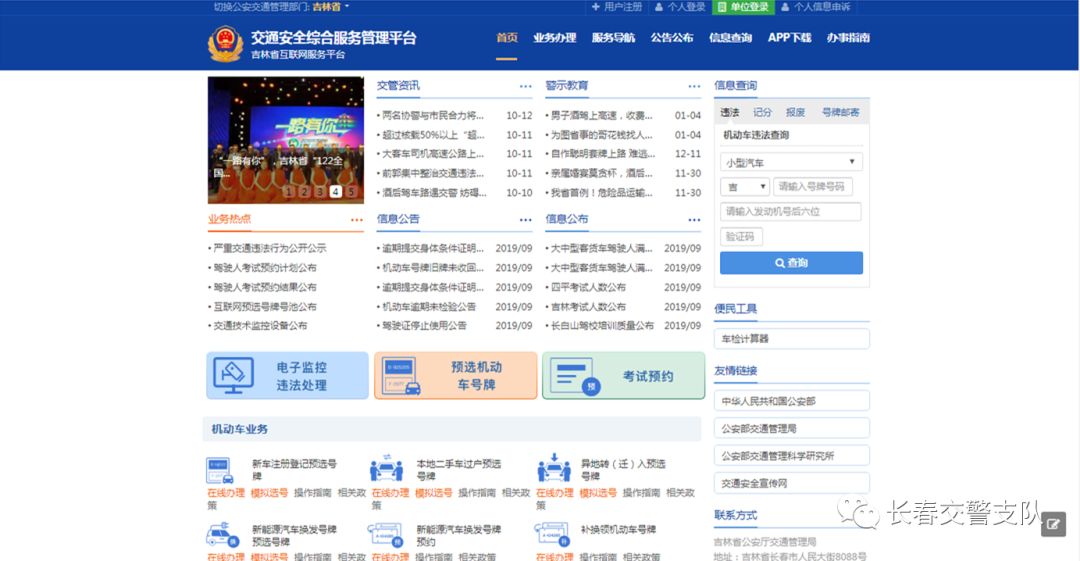
Task: Go to carousel slide 3
Action: coord(320,192)
